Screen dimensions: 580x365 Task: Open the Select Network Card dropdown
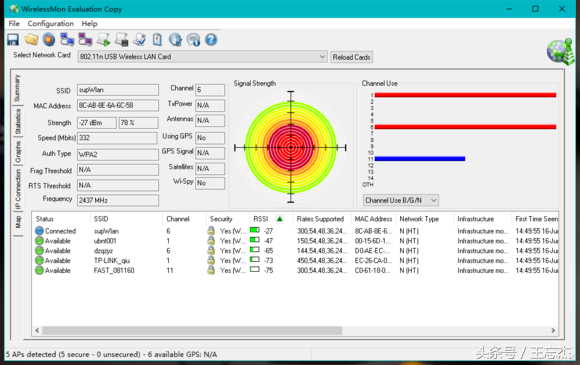click(x=202, y=57)
